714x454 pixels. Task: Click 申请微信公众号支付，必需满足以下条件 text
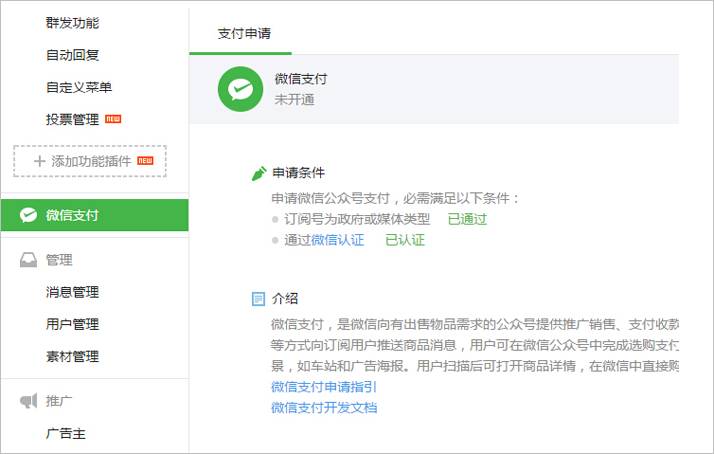[394, 198]
